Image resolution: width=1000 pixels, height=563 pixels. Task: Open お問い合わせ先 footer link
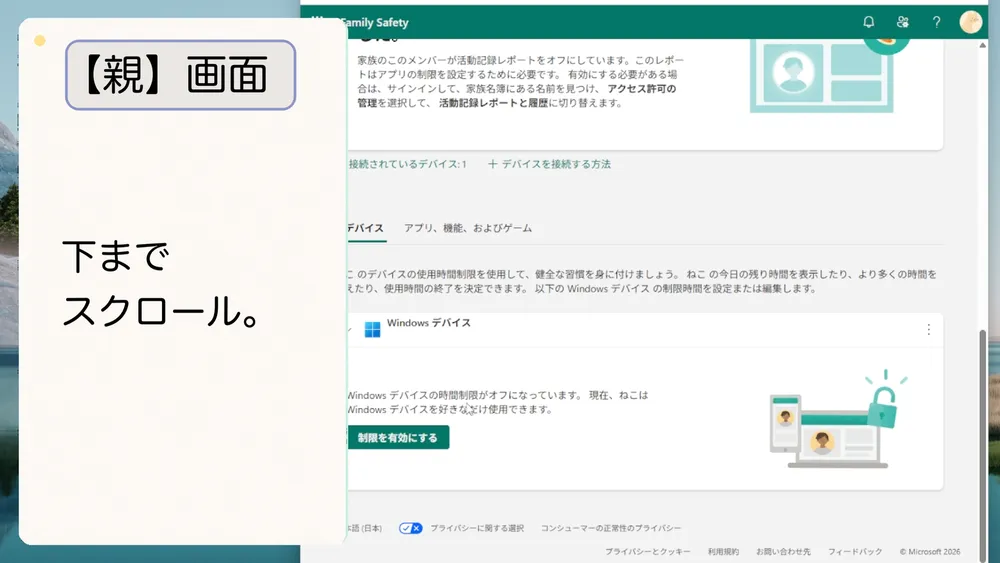[x=783, y=552]
